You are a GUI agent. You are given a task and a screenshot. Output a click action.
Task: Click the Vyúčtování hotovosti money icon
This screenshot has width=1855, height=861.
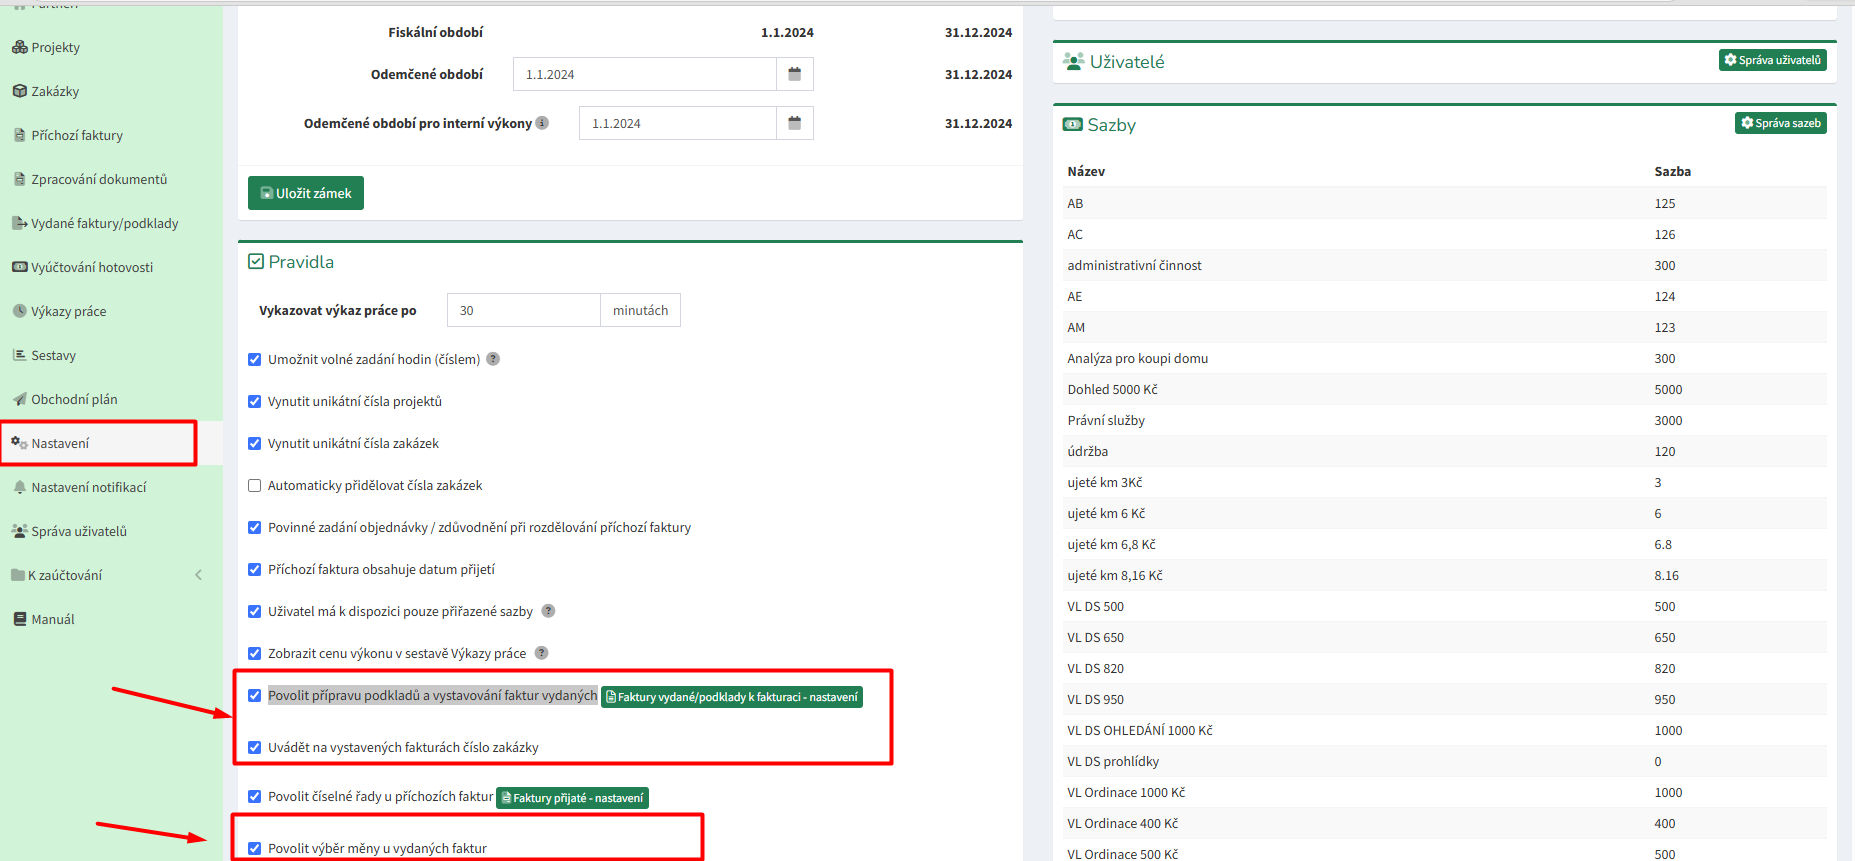pyautogui.click(x=19, y=267)
